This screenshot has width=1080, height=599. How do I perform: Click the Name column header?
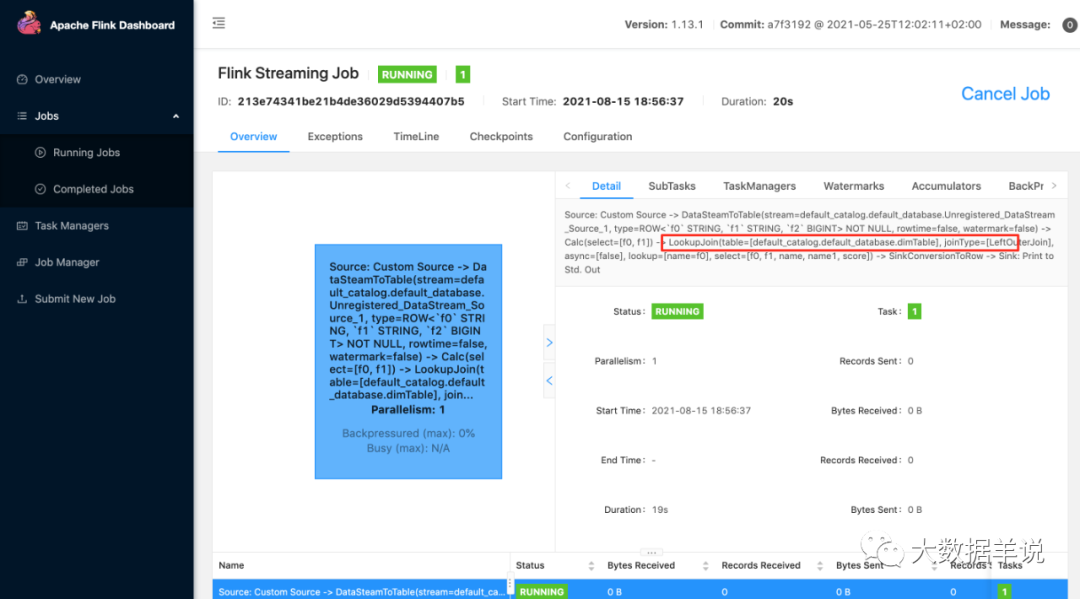point(231,565)
